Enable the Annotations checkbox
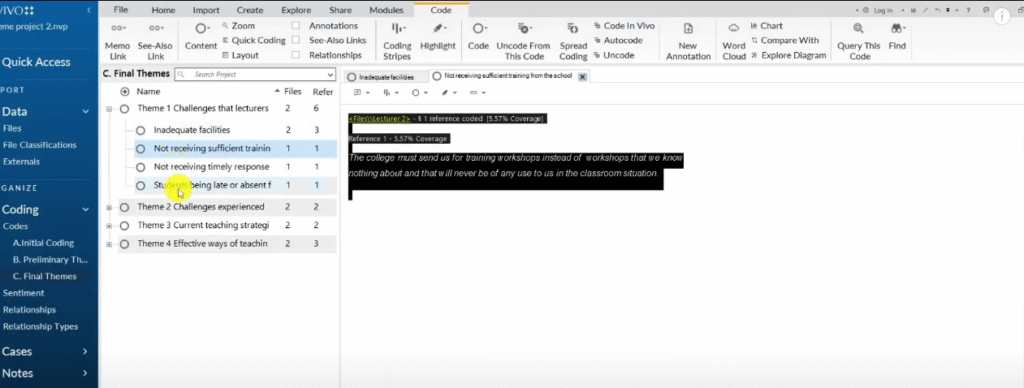 pyautogui.click(x=296, y=25)
